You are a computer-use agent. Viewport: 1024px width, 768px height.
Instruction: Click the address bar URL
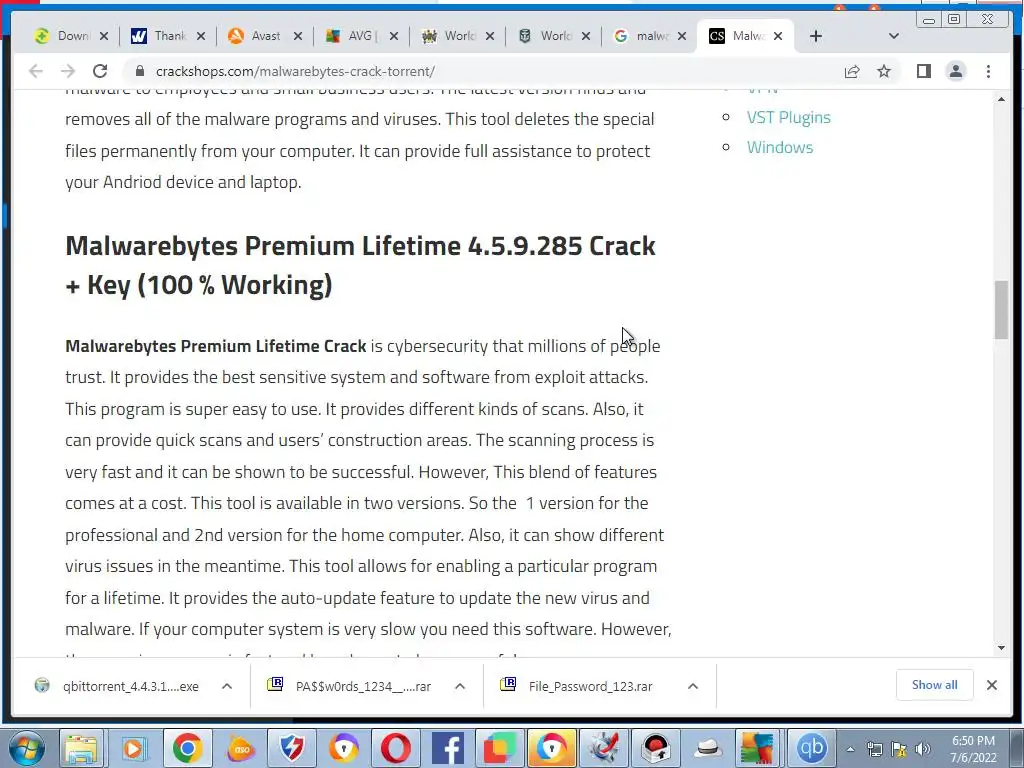(x=295, y=71)
